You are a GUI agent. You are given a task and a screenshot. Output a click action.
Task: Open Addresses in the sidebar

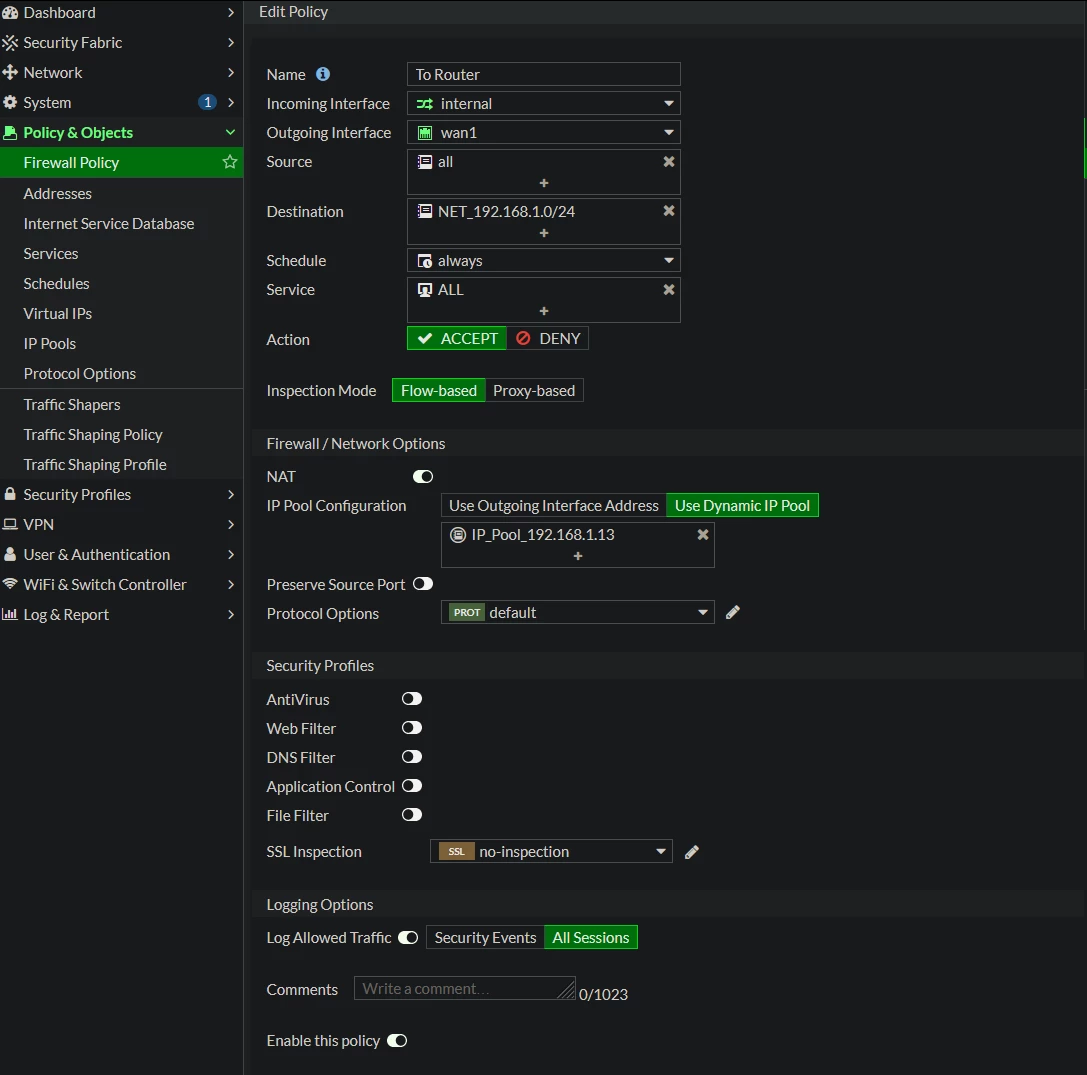tap(58, 193)
